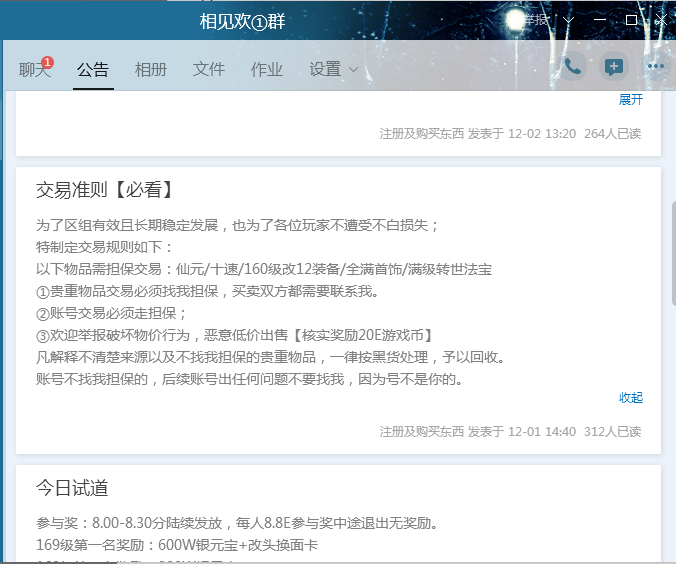Open the 作业 homework tab

[x=267, y=69]
